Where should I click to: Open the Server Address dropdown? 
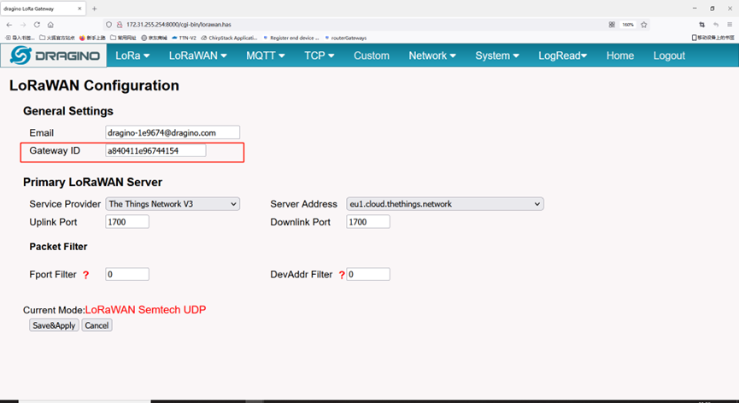tap(445, 204)
